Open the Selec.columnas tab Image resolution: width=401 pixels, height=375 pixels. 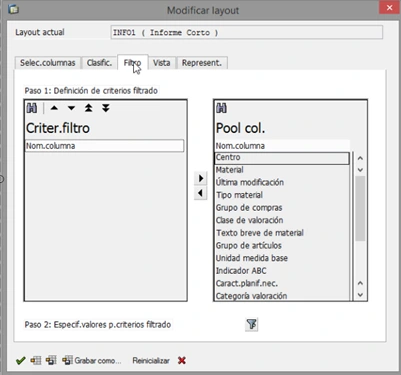47,63
